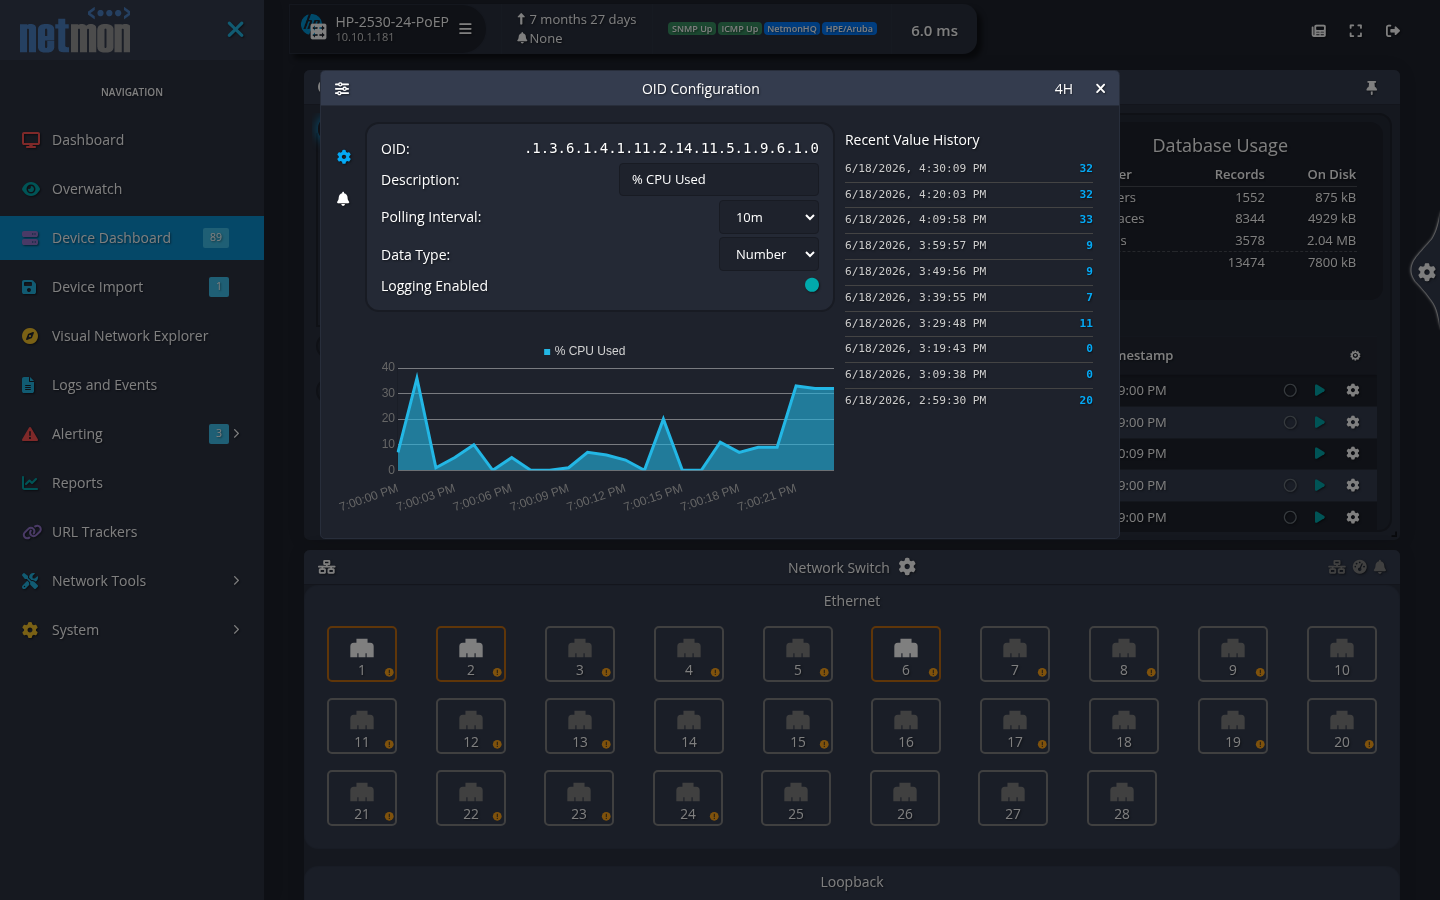This screenshot has height=900, width=1440.
Task: Select Ethernet port 1
Action: [362, 654]
